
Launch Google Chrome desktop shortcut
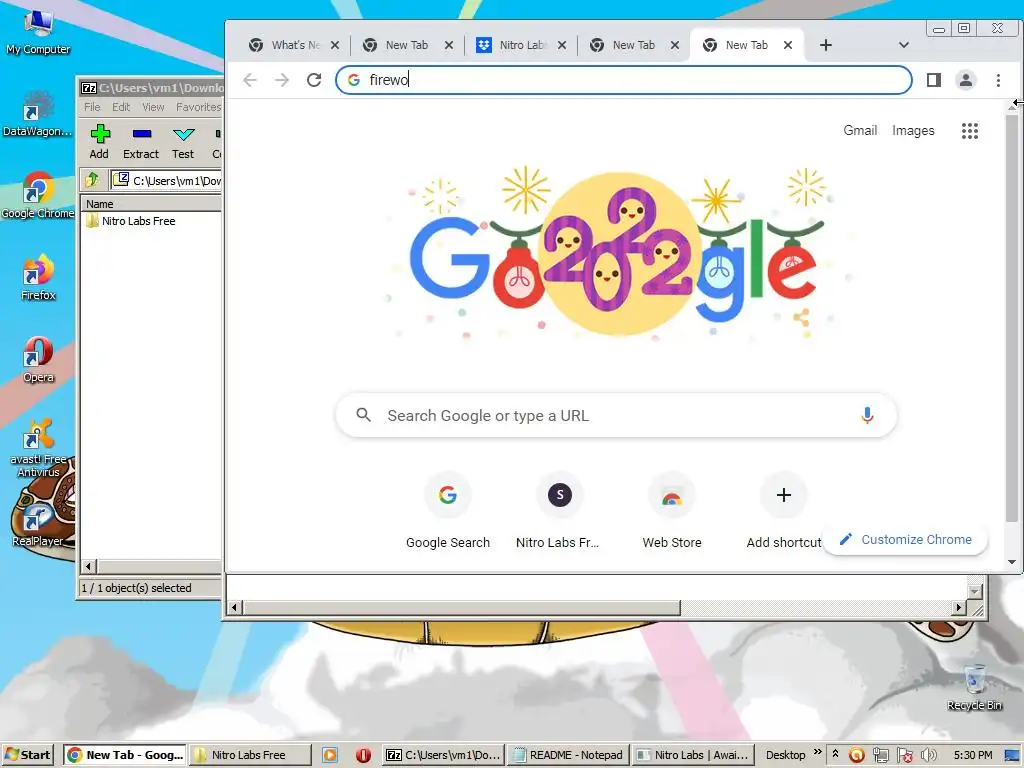click(37, 195)
